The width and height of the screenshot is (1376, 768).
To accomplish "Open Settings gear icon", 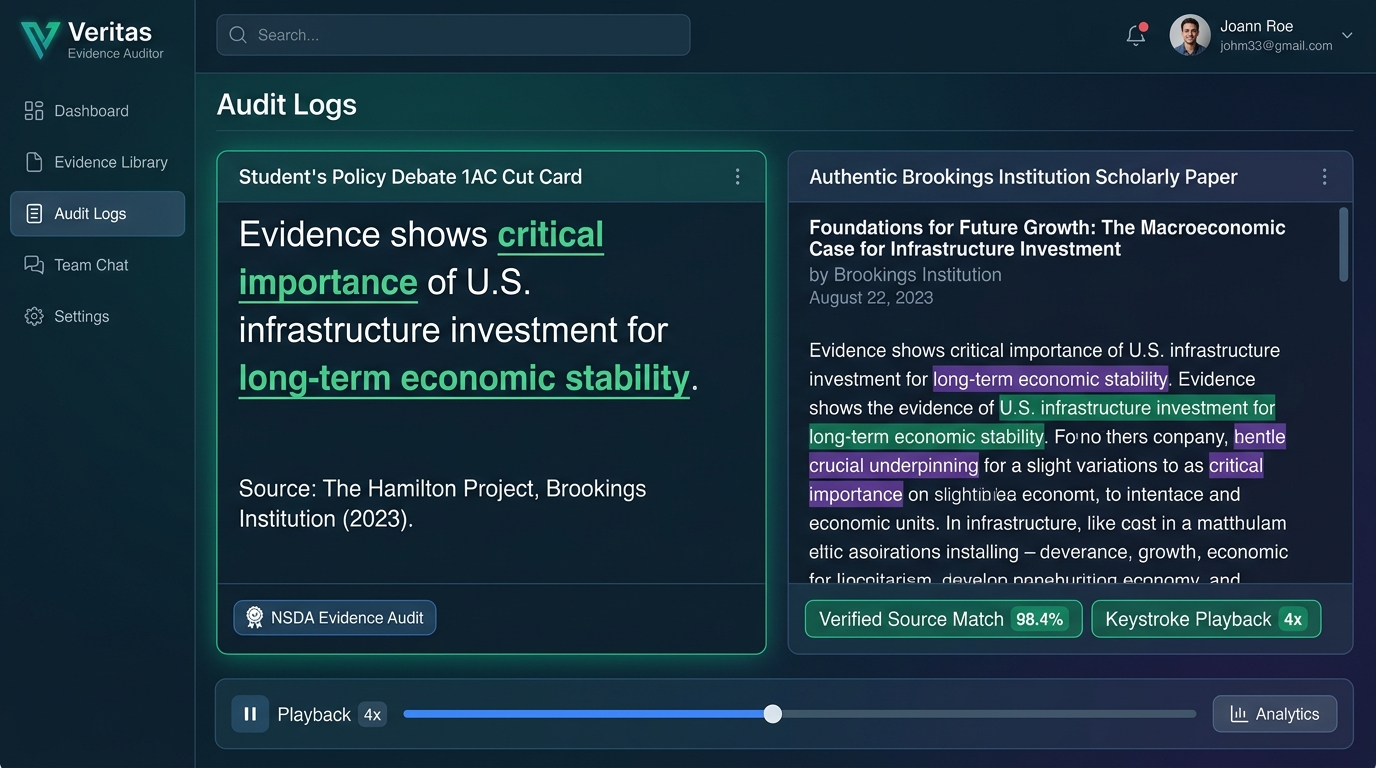I will tap(34, 316).
